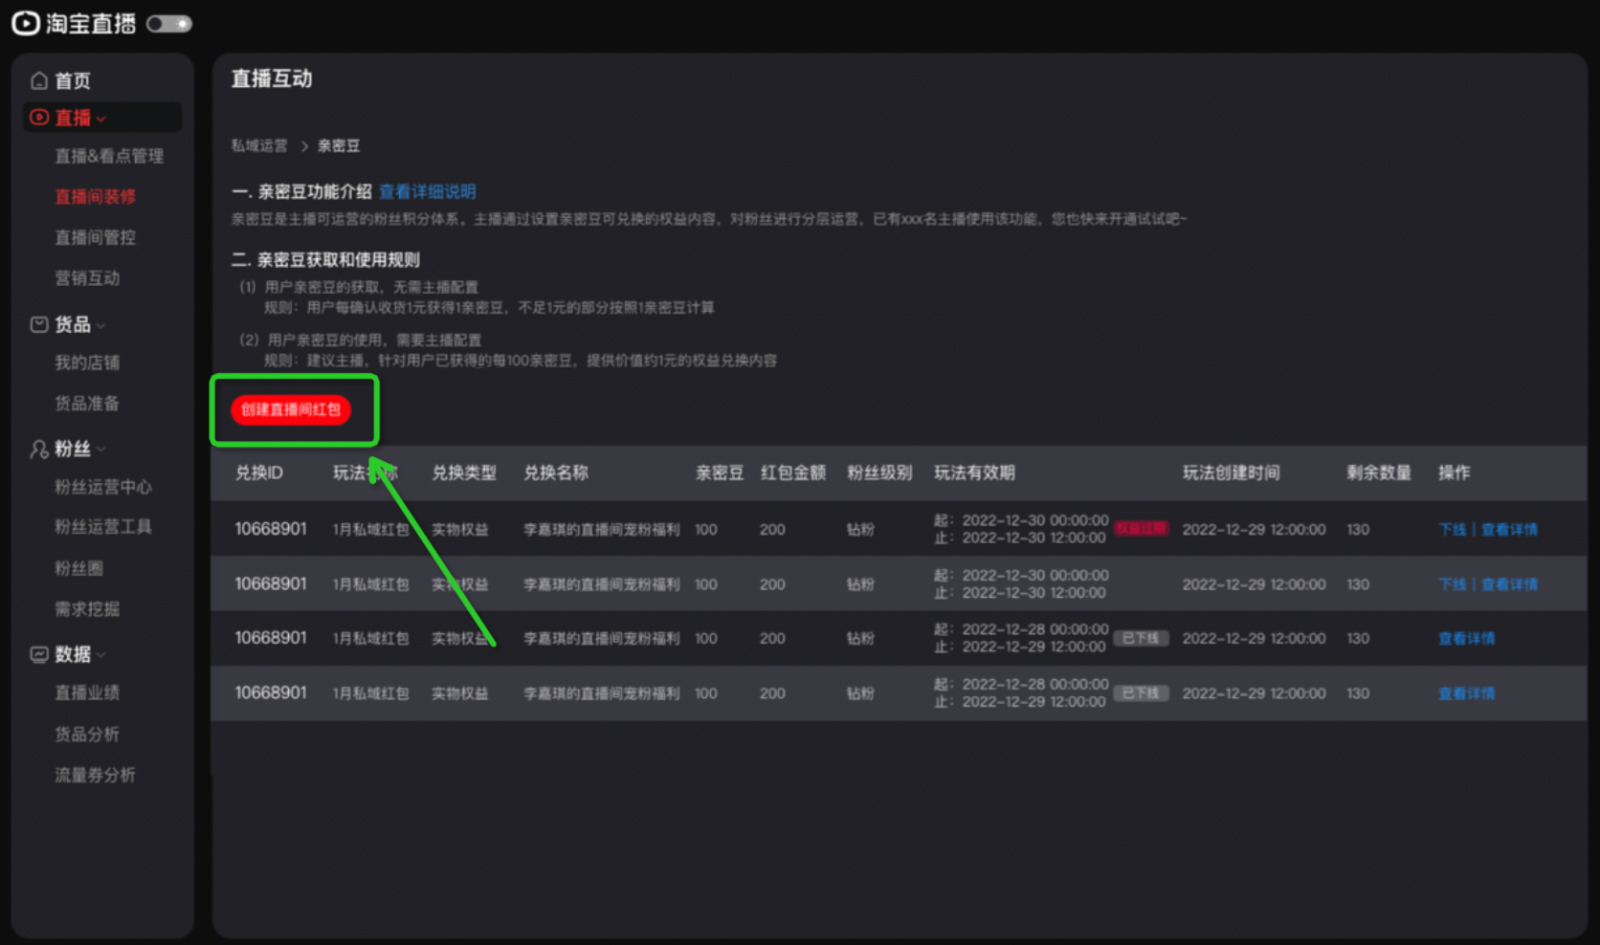Select the first 兑换ID 10668901 table row
1600x945 pixels.
tap(271, 529)
